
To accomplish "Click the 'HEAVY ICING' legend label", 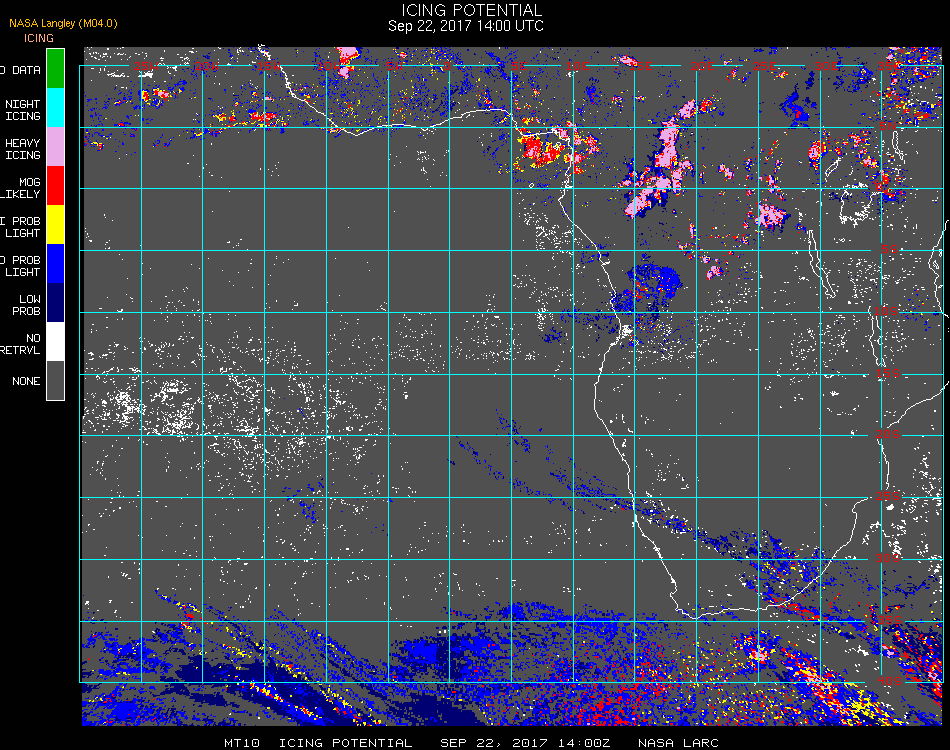I will tap(22, 149).
